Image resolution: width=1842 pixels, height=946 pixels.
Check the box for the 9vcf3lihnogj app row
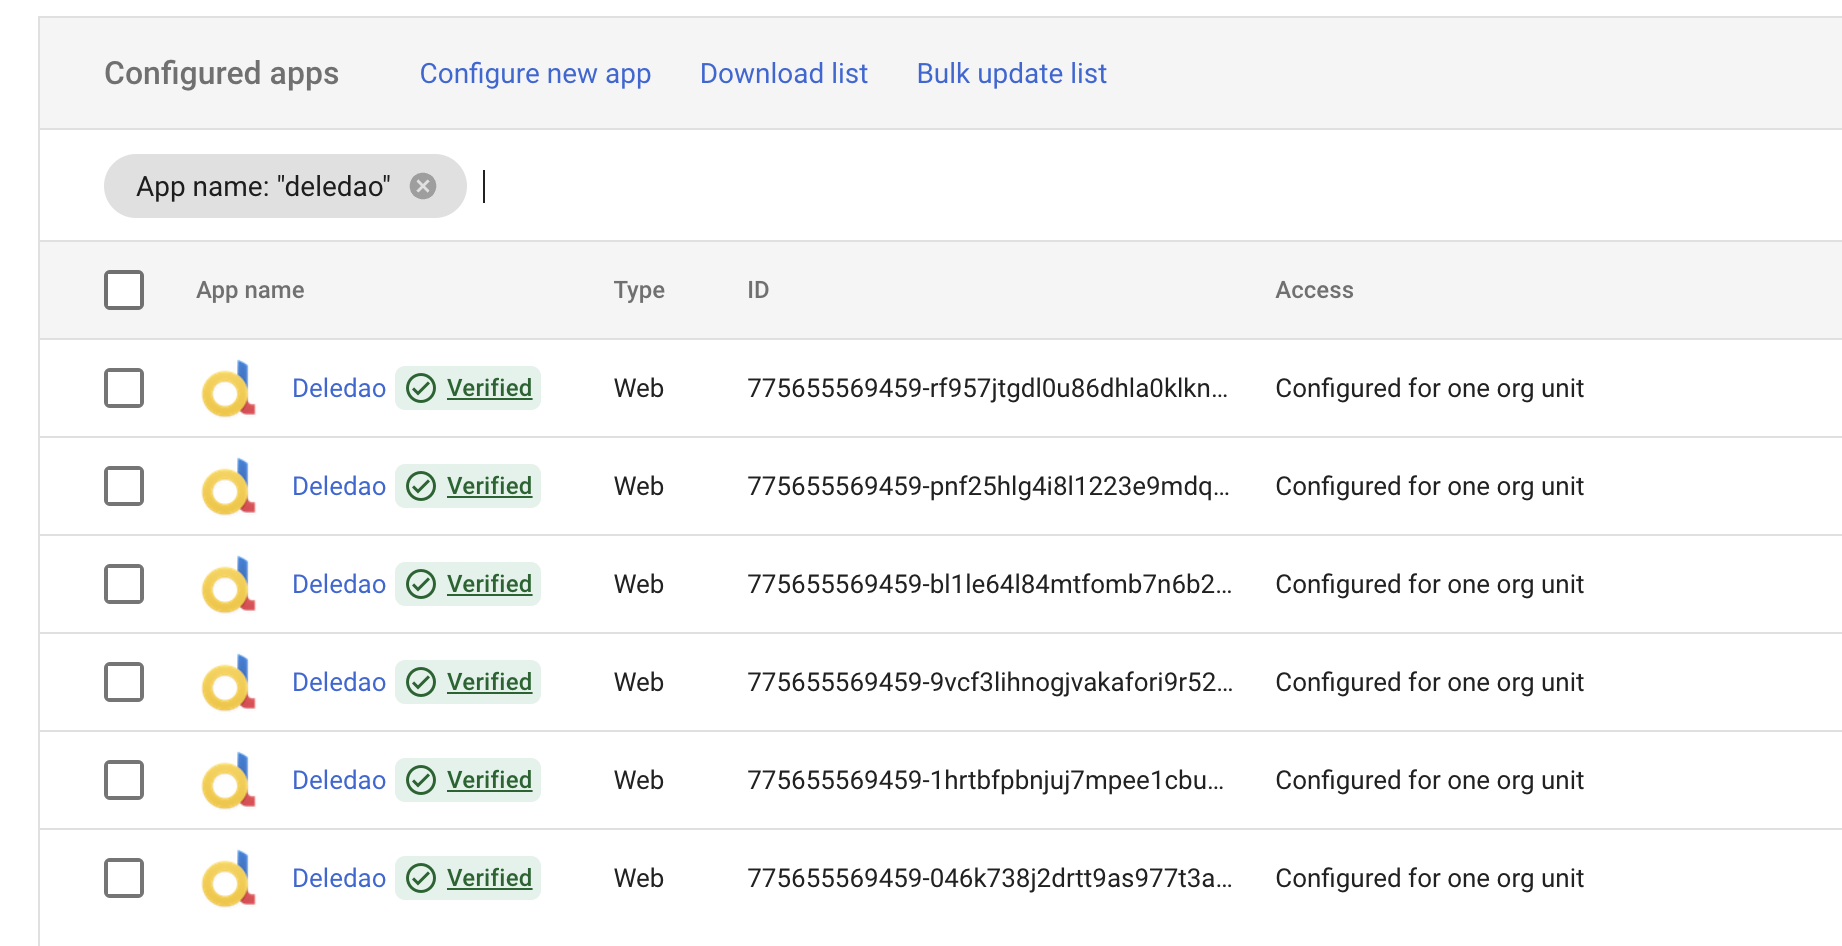point(124,682)
